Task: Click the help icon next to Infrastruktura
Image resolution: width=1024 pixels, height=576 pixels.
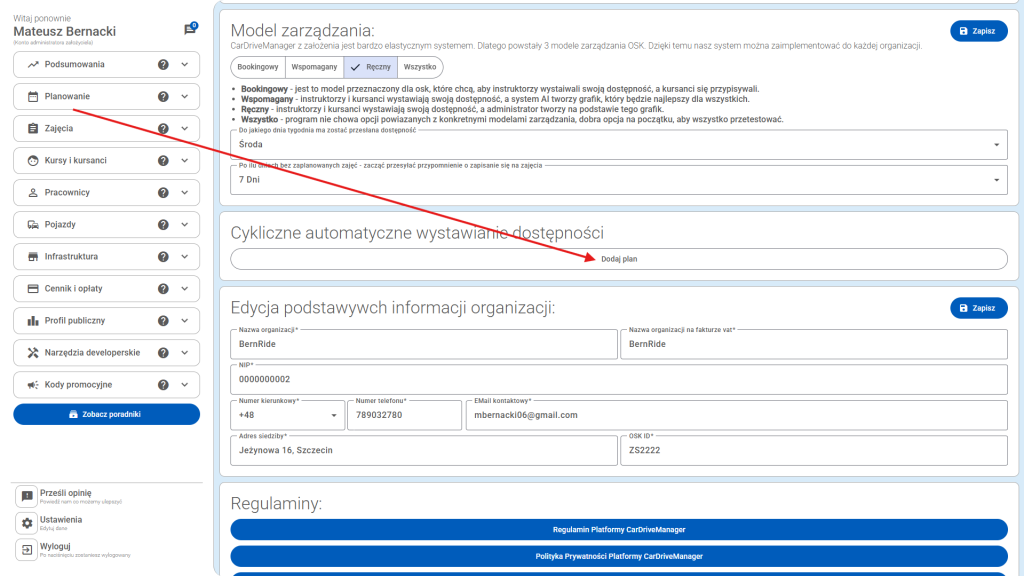Action: pyautogui.click(x=163, y=257)
